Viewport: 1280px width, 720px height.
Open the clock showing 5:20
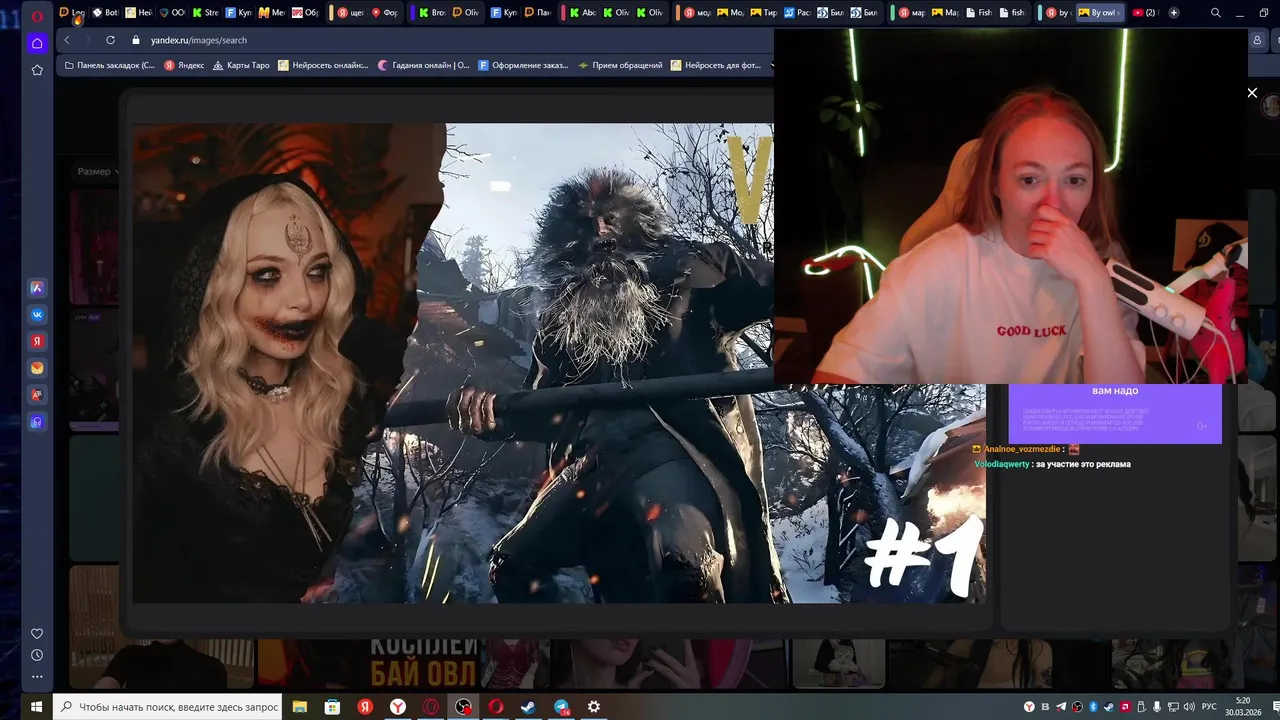tap(1243, 706)
